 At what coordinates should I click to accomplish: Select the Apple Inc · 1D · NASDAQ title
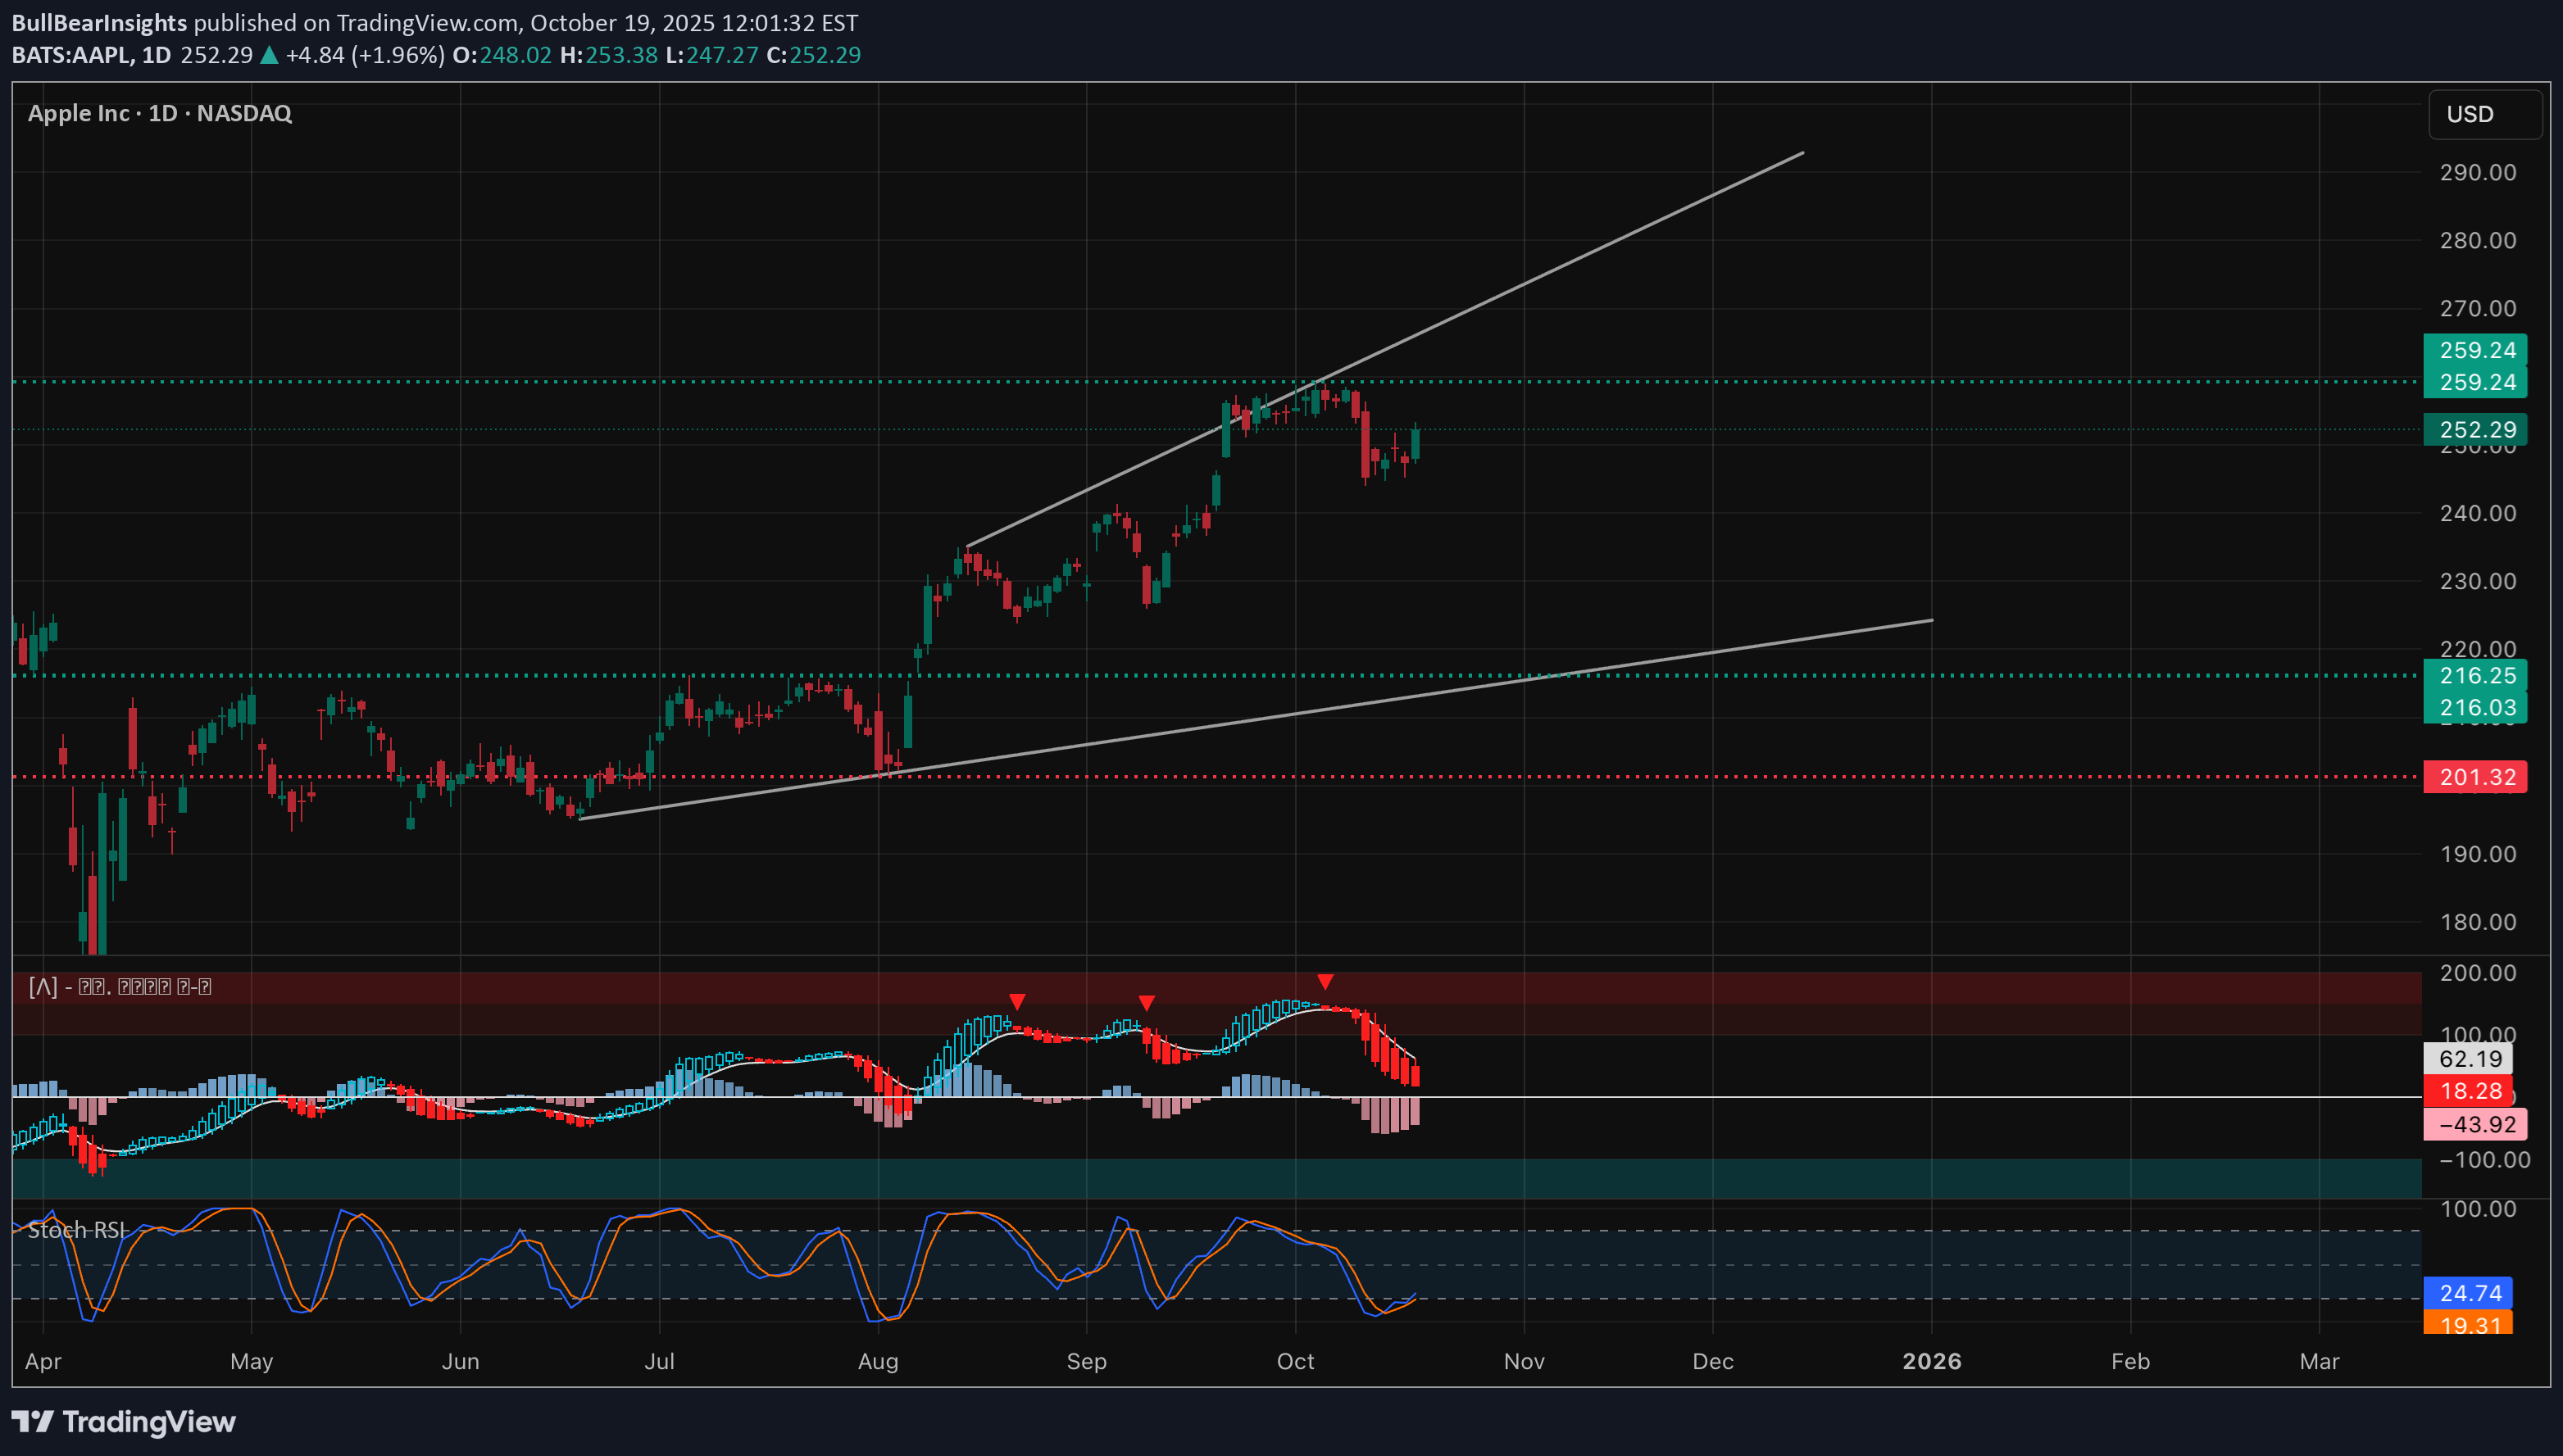pyautogui.click(x=160, y=113)
